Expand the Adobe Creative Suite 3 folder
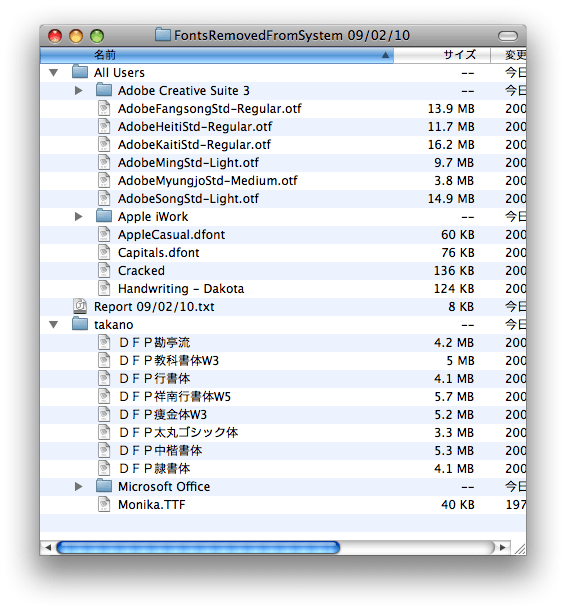Image resolution: width=566 pixels, height=610 pixels. click(78, 91)
